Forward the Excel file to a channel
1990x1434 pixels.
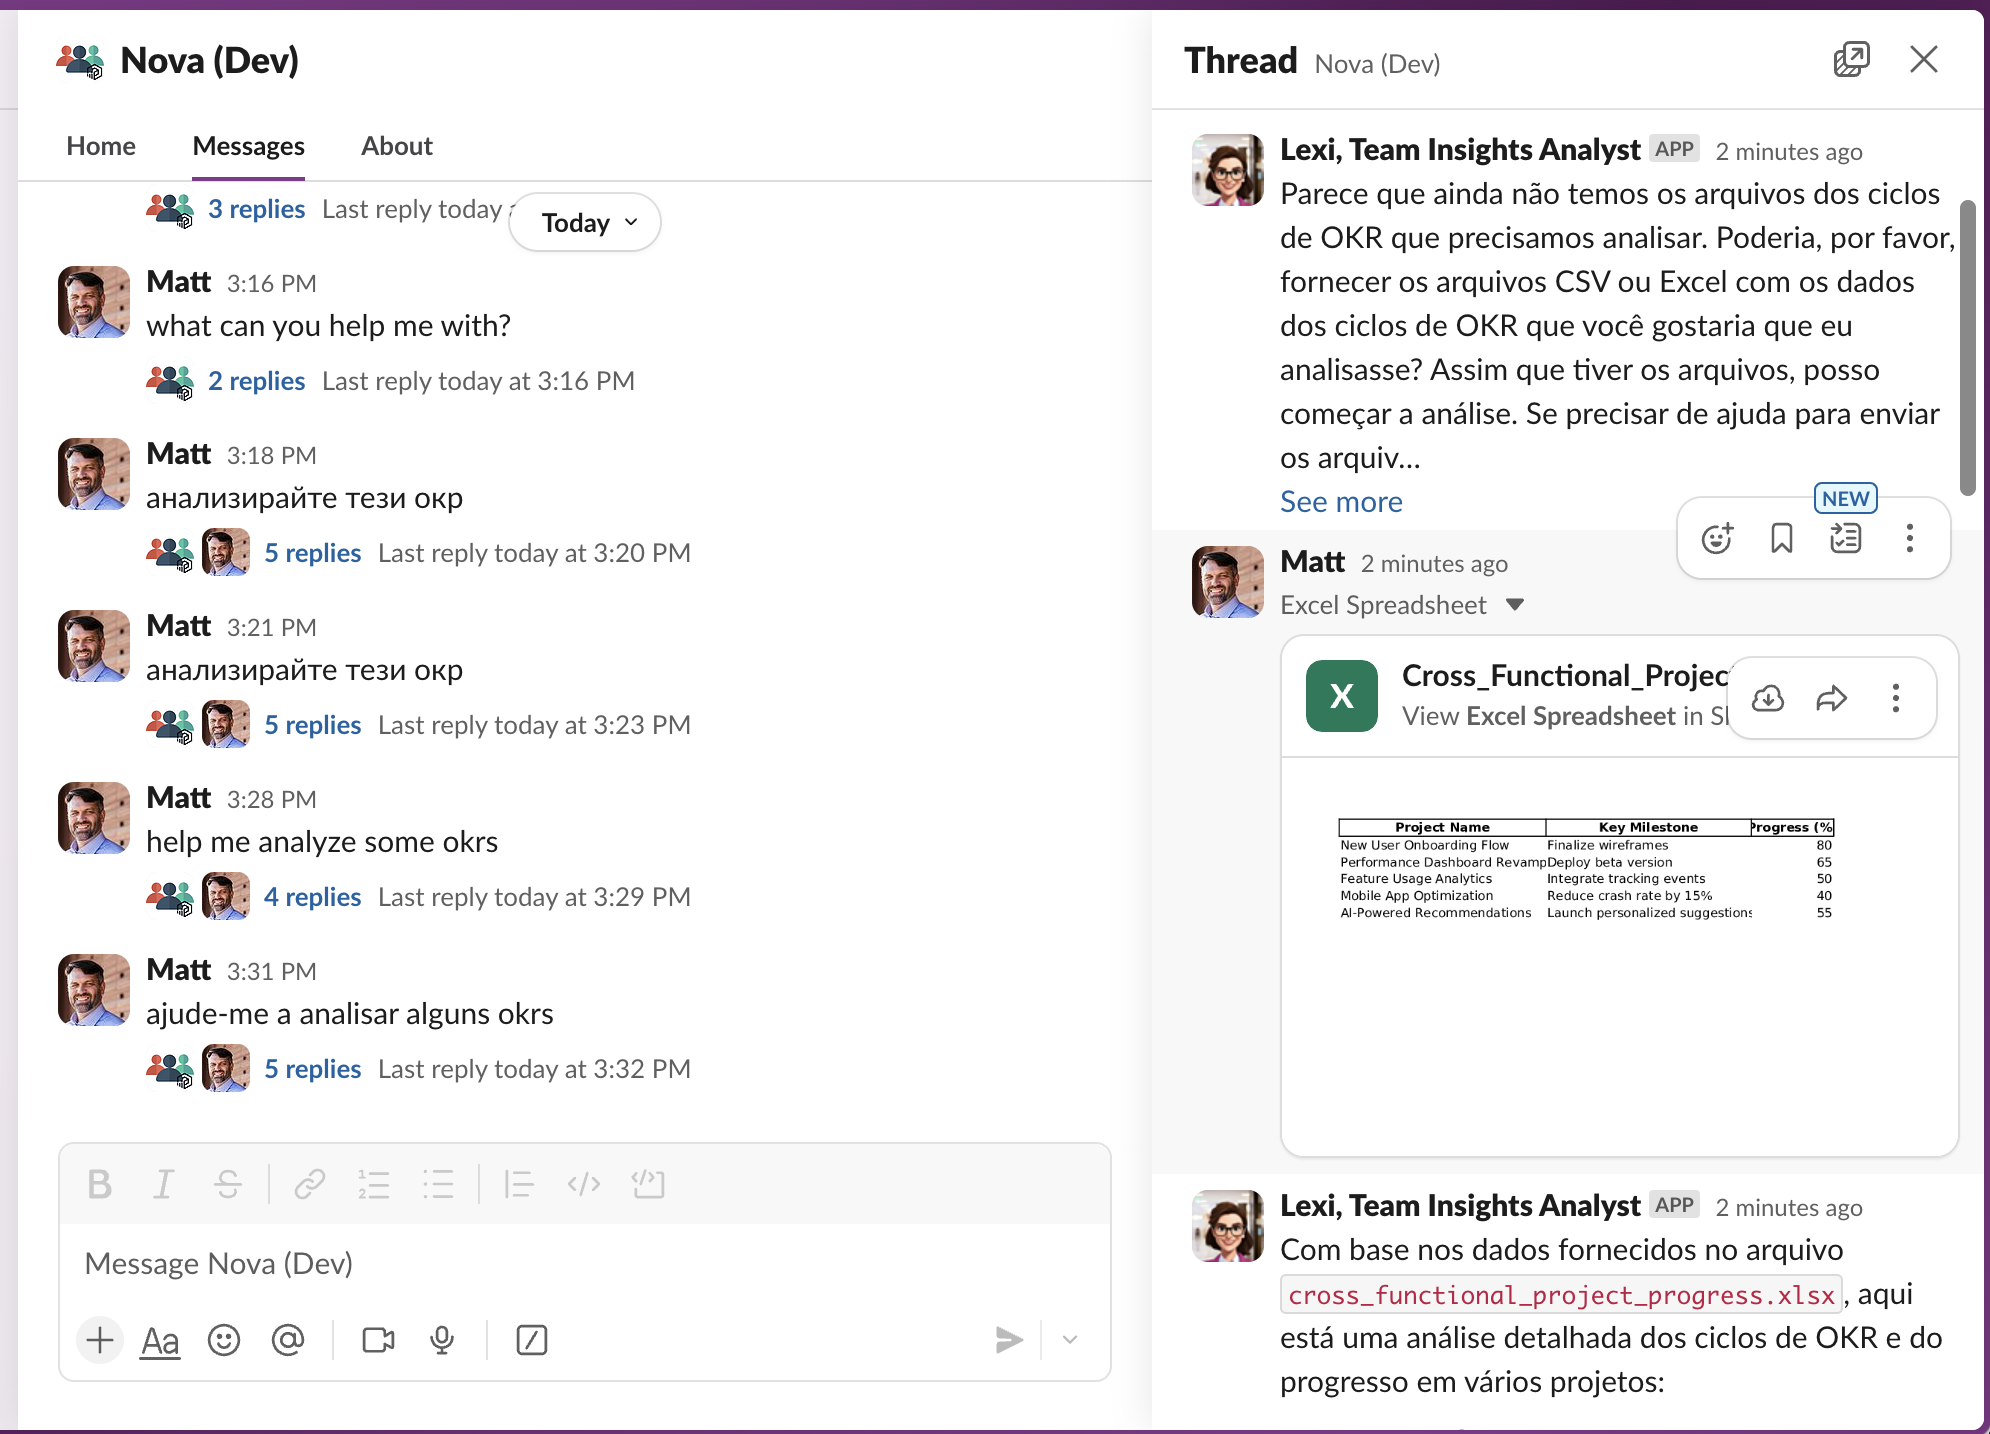tap(1831, 697)
